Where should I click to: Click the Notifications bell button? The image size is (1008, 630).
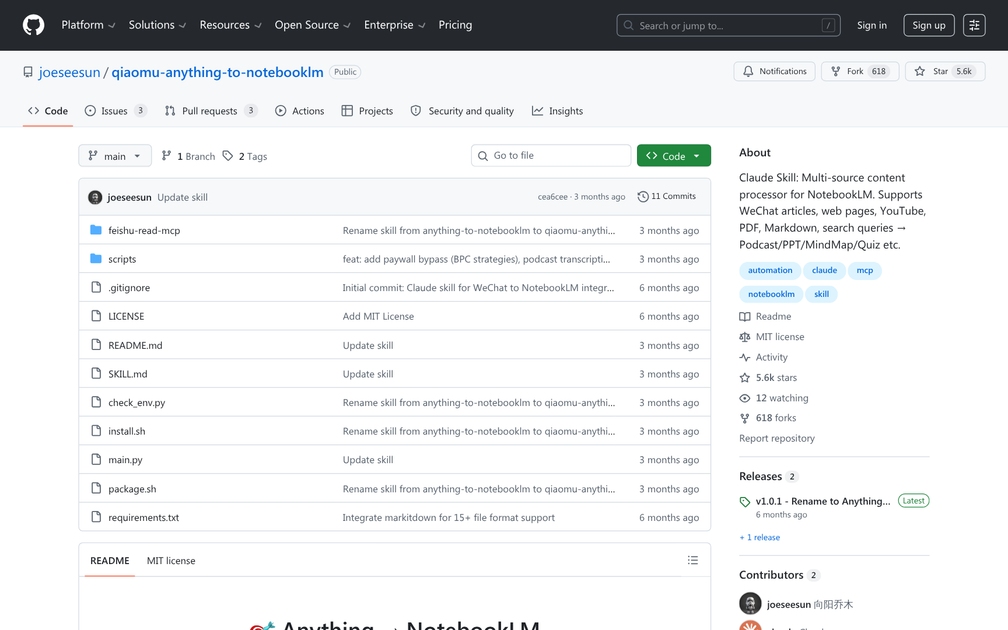[775, 71]
